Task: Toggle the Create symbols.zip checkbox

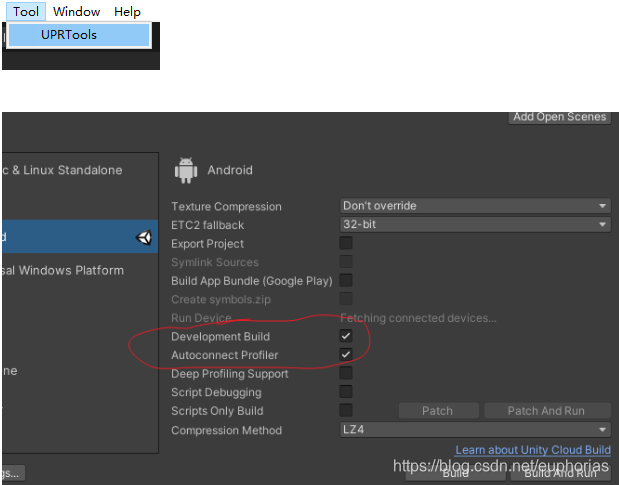Action: pyautogui.click(x=346, y=299)
